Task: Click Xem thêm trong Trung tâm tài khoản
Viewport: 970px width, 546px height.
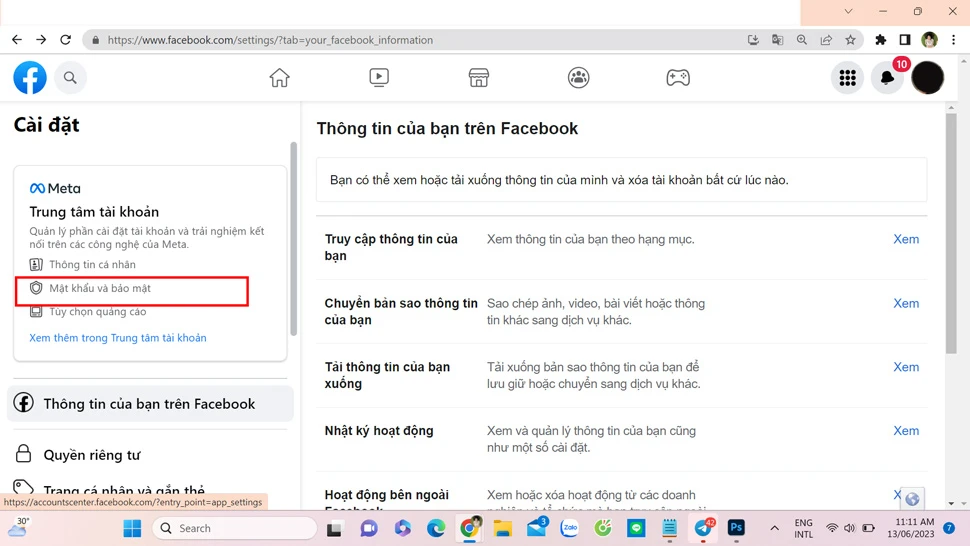Action: [118, 338]
